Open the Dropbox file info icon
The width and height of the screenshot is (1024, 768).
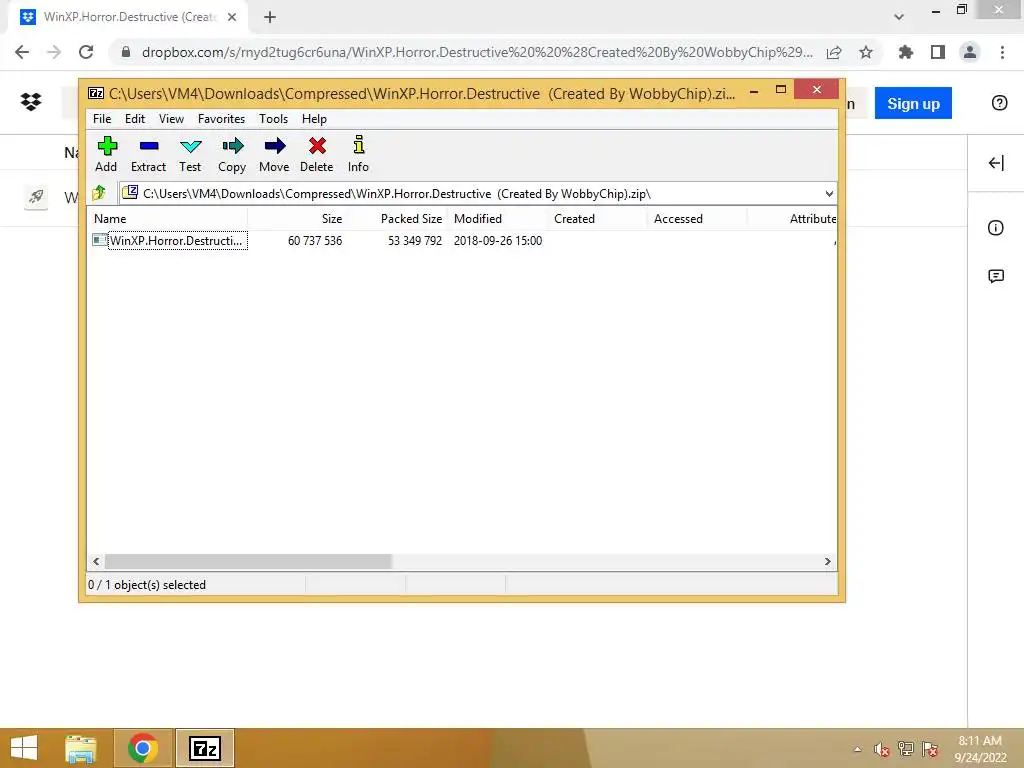995,228
